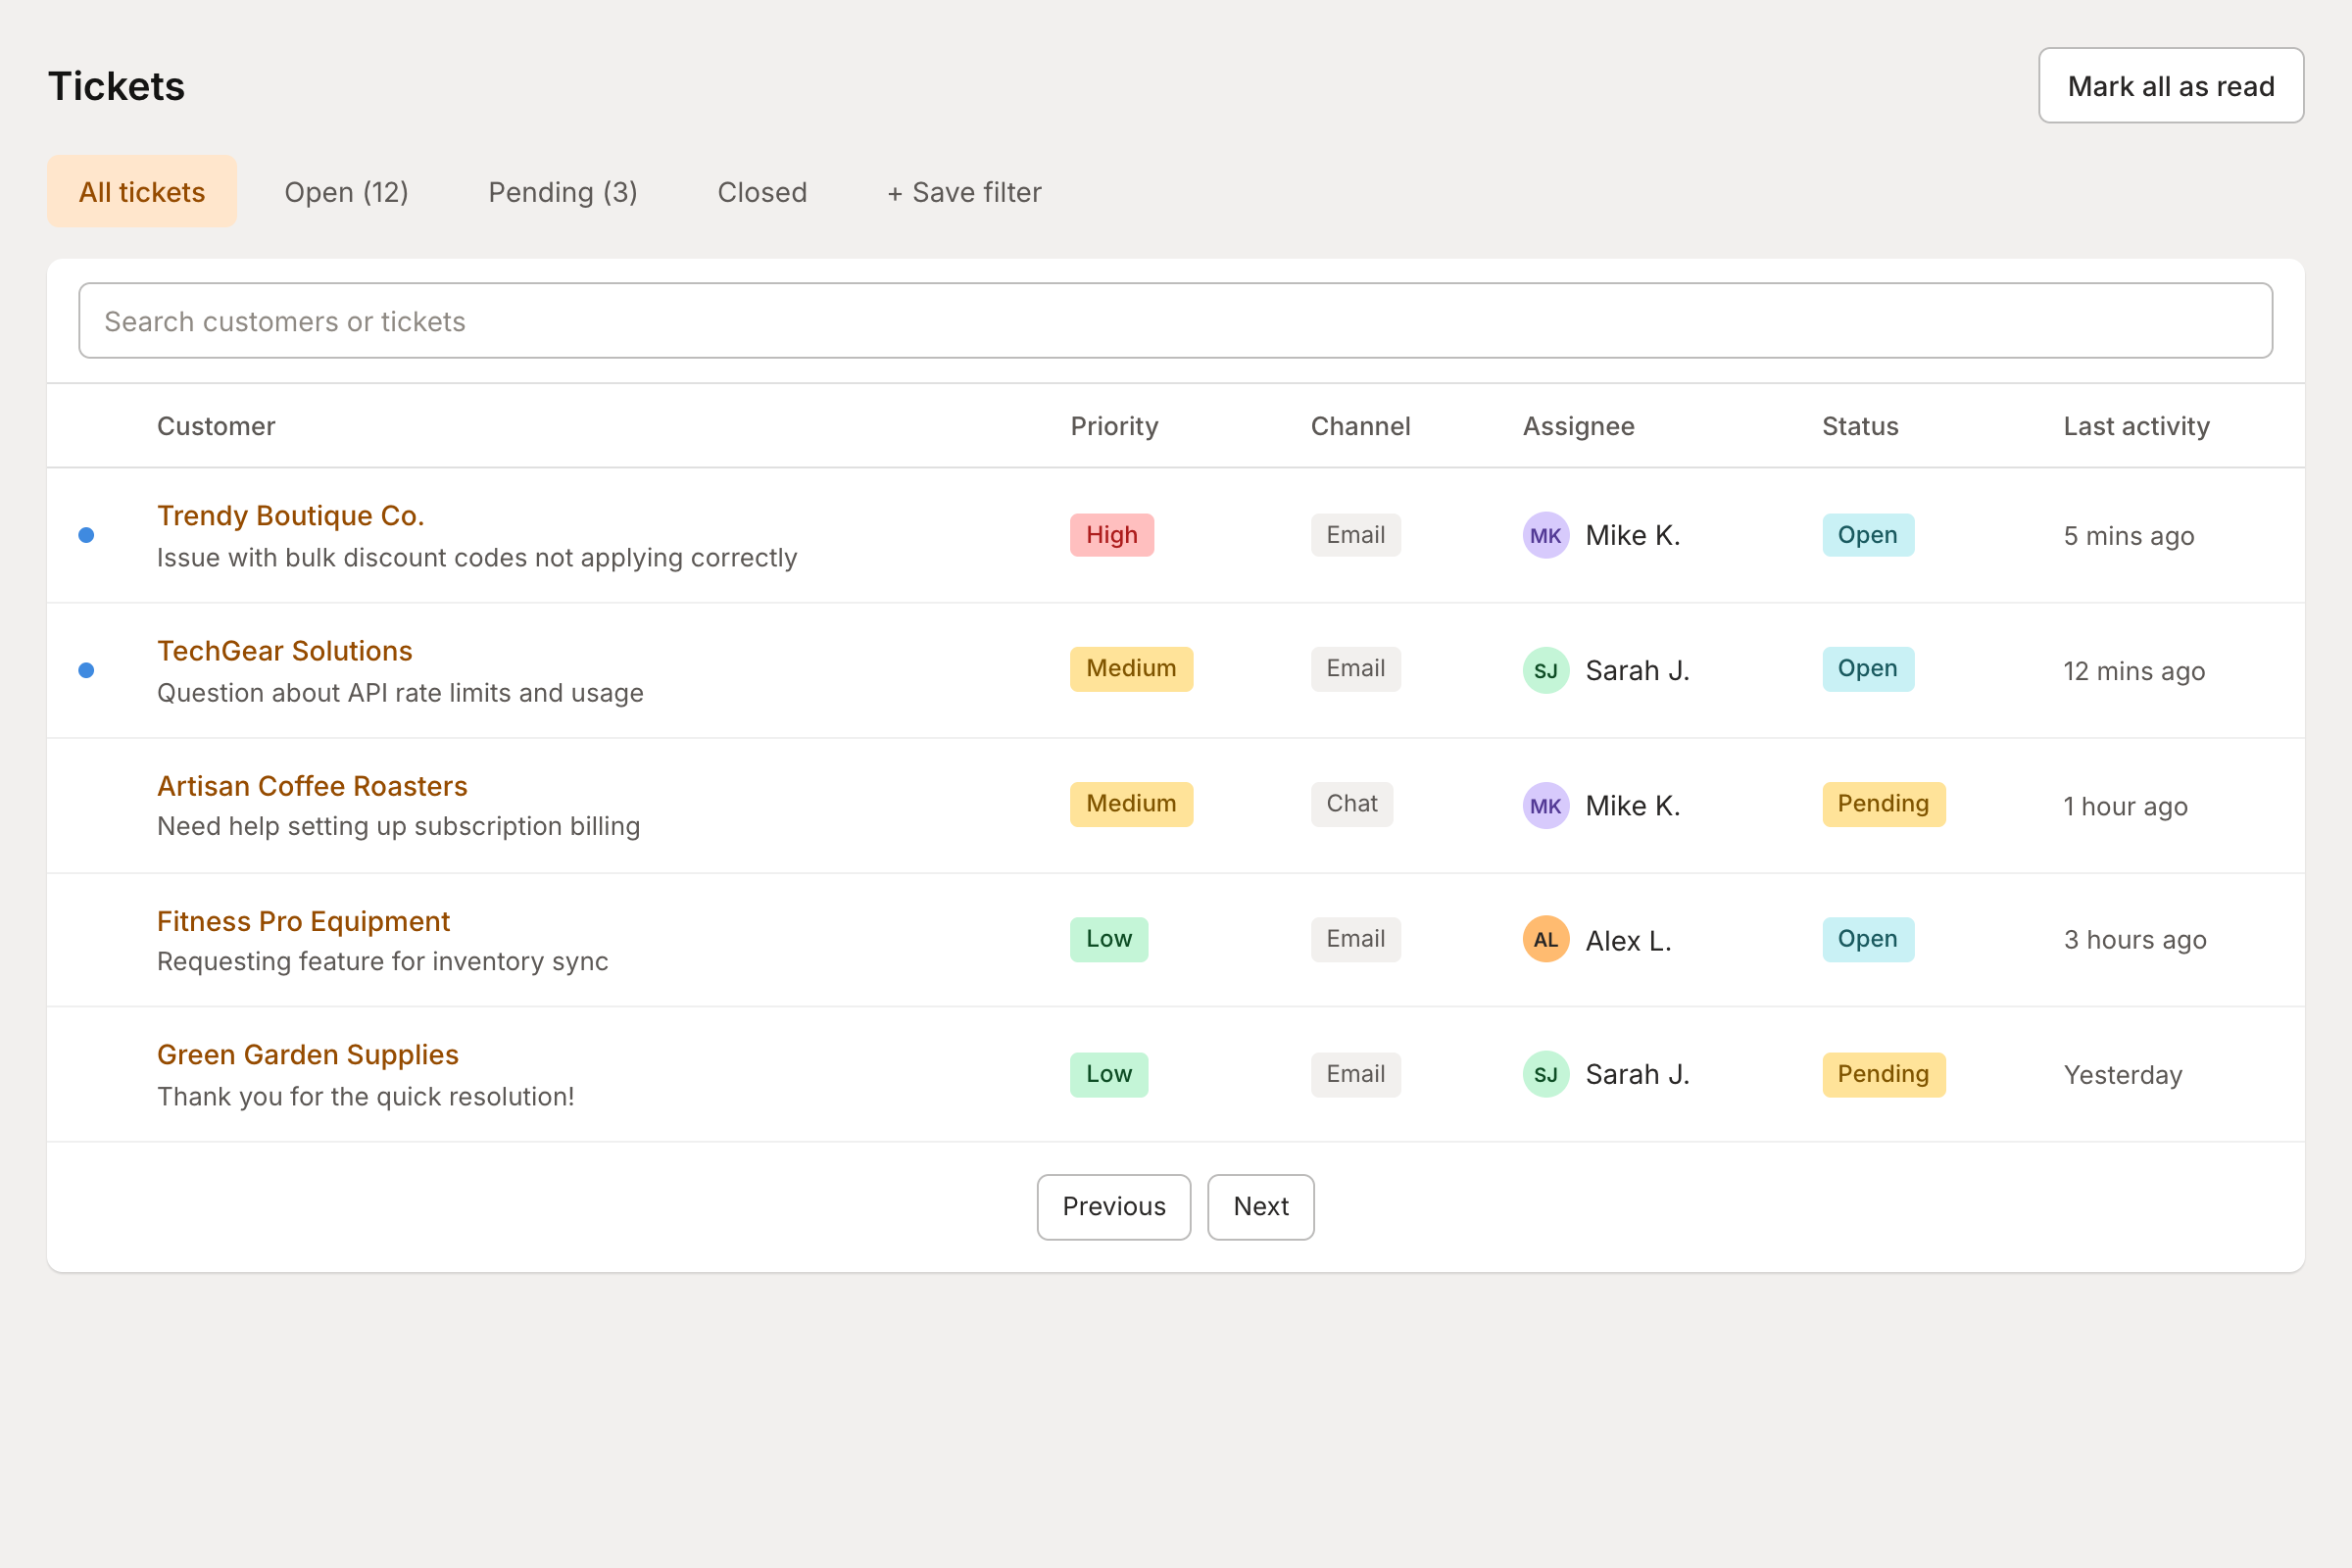
Task: Click the MK avatar in Artisan Coffee row
Action: 1545,805
